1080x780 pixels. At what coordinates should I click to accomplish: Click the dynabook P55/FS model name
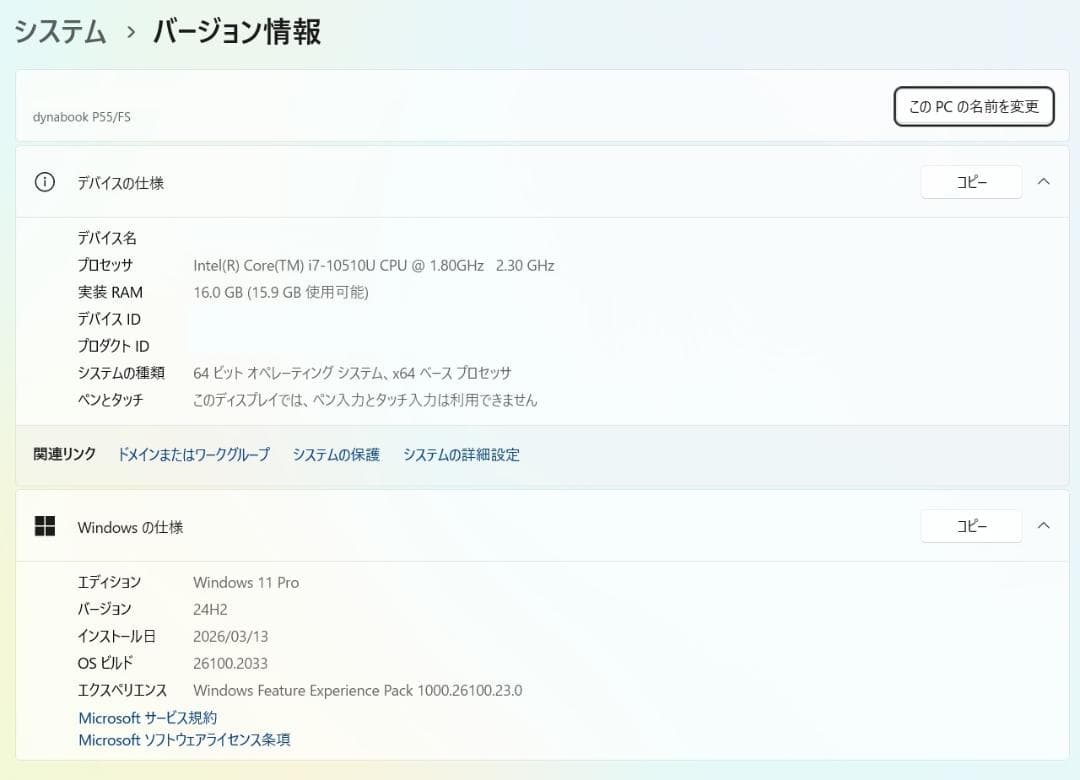pyautogui.click(x=82, y=117)
